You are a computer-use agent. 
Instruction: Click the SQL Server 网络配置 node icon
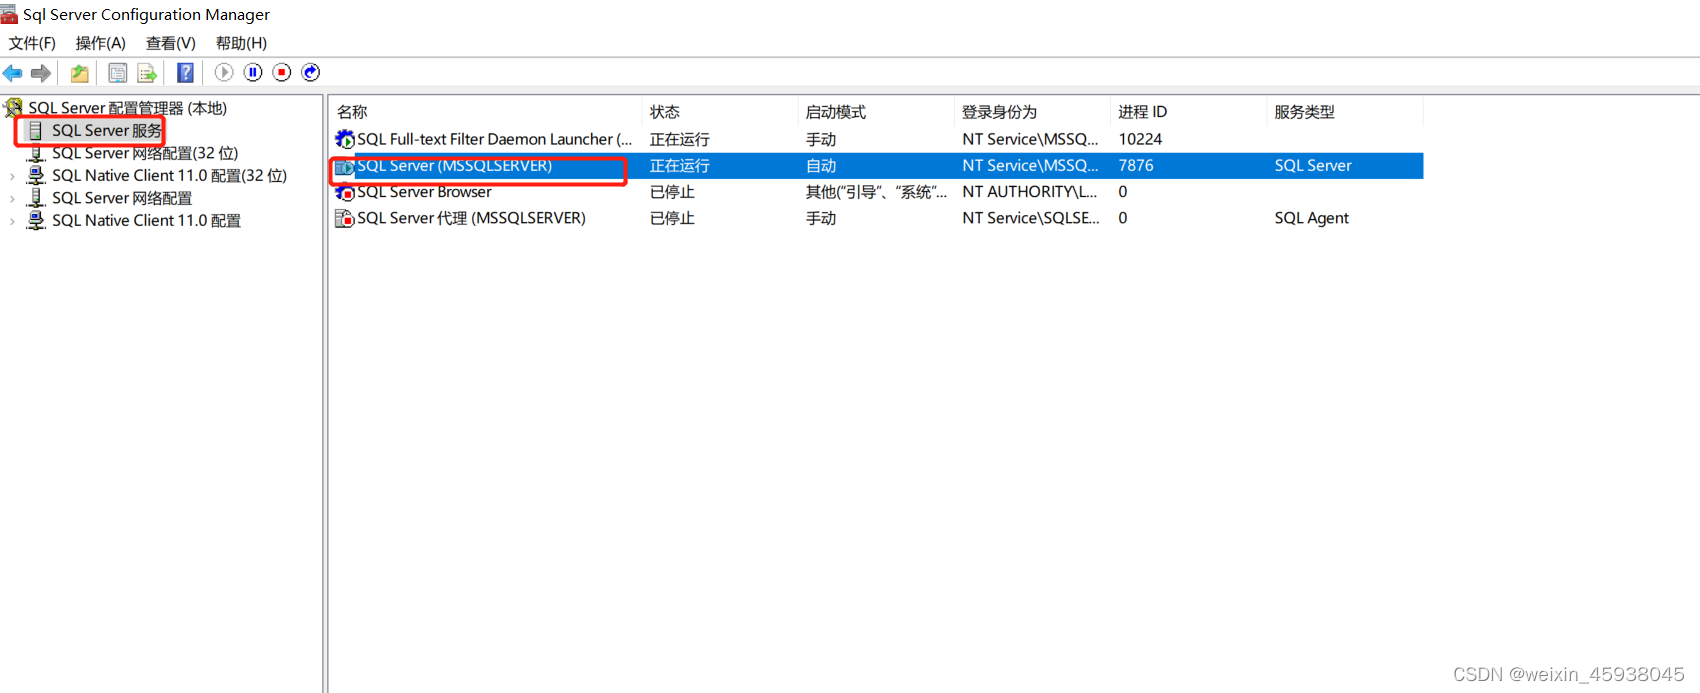tap(36, 198)
